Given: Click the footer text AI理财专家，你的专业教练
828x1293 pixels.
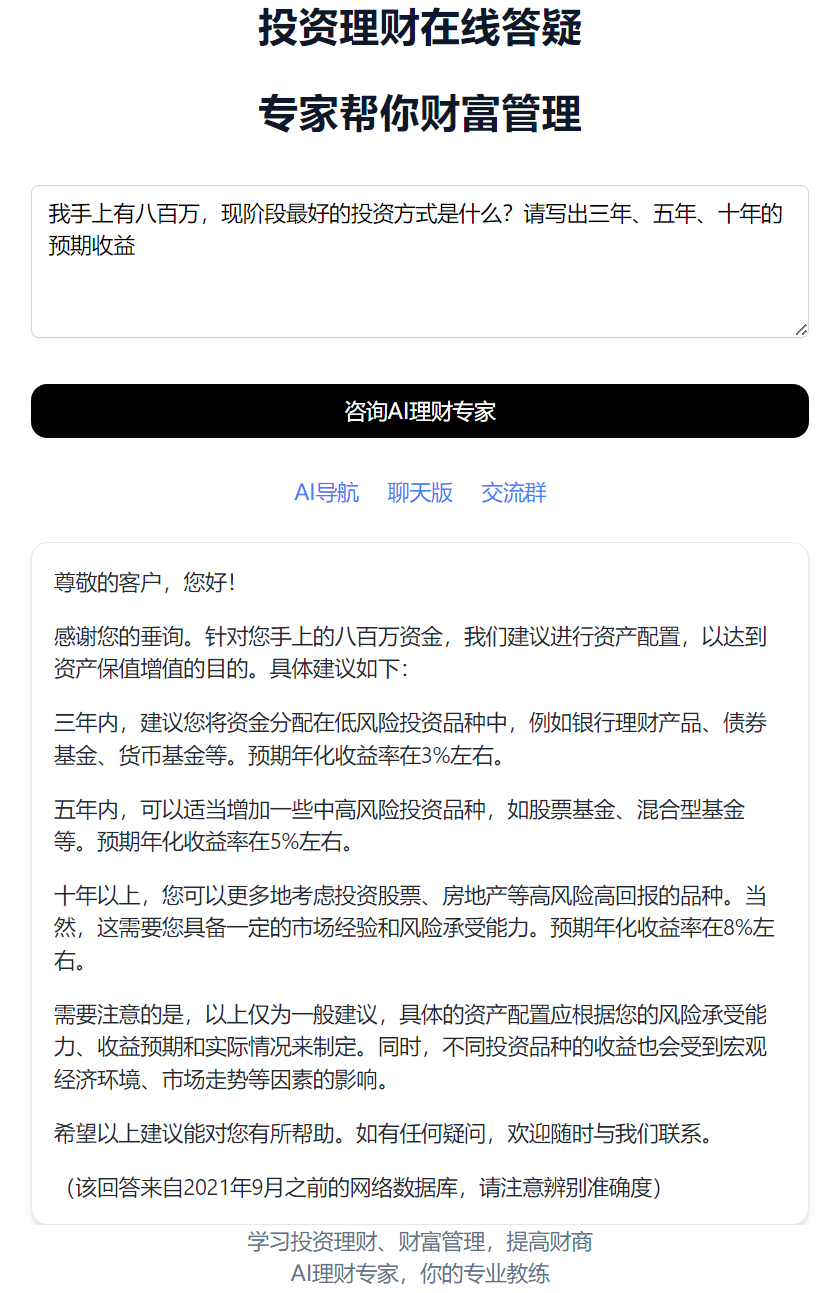Looking at the screenshot, I should (420, 1273).
